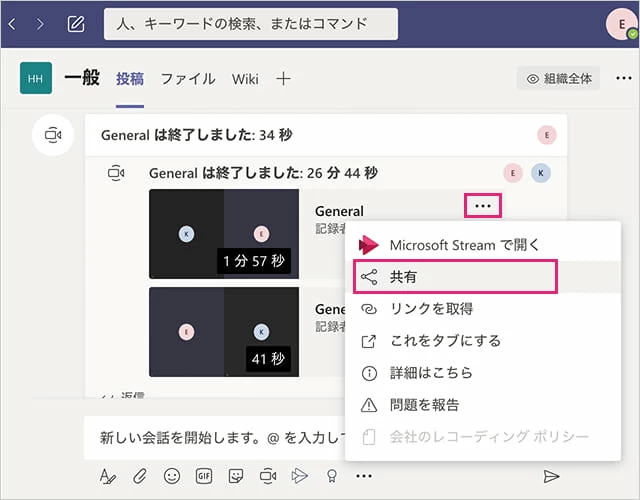Screen dimensions: 640x500
Task: Attach a file with paperclip icon
Action: 140,476
